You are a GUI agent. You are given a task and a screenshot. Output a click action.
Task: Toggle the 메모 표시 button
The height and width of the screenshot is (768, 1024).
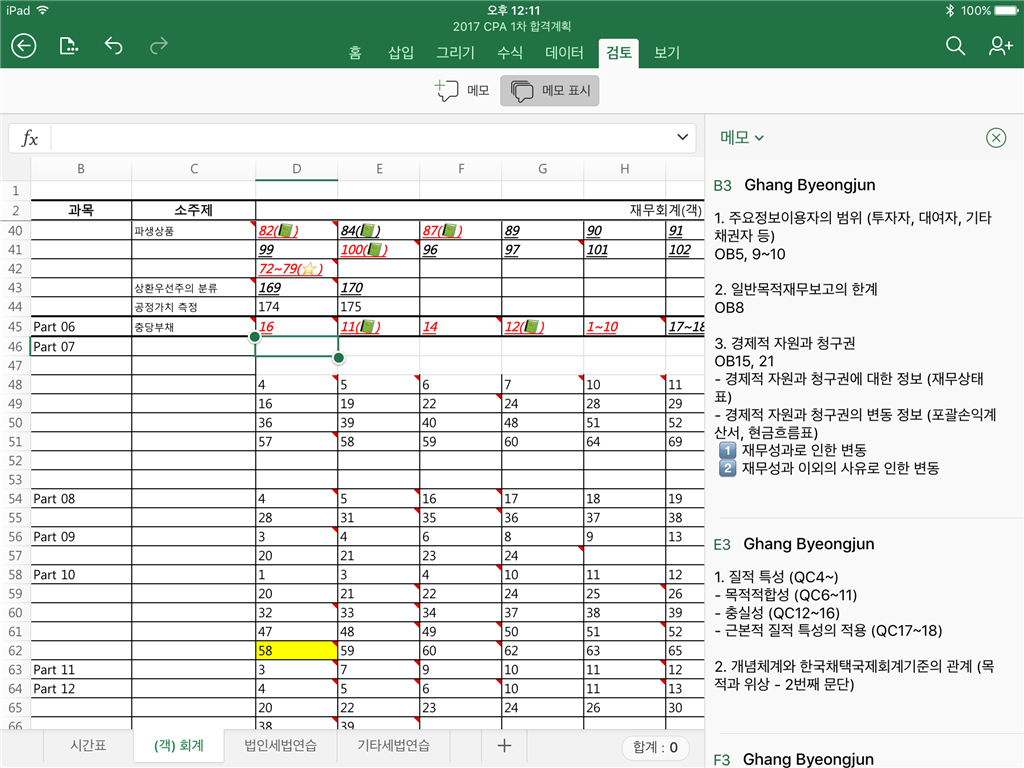pos(550,91)
